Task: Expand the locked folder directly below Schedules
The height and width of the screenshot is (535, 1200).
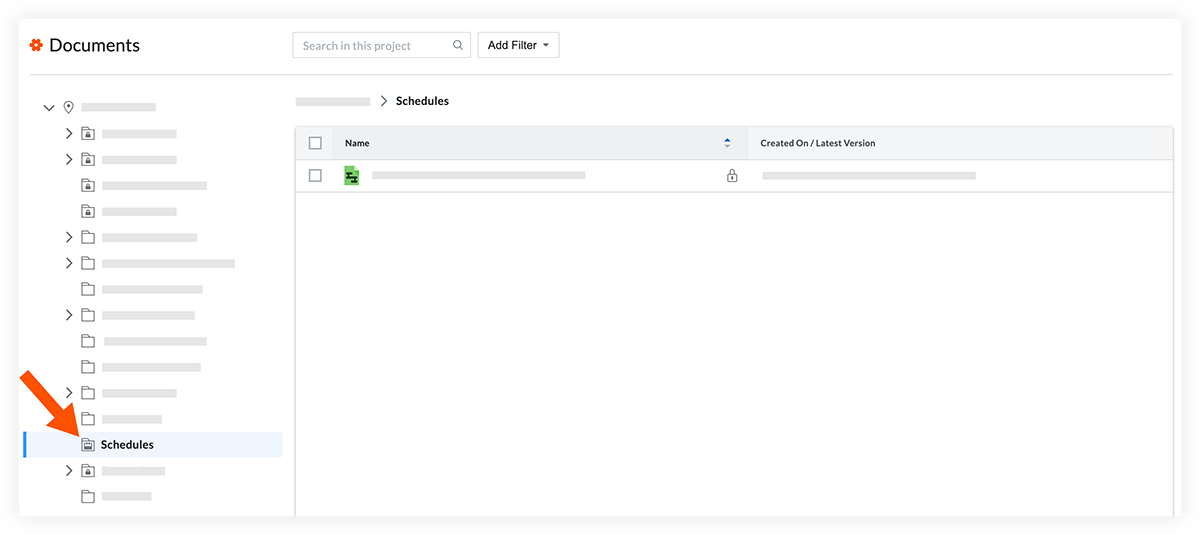Action: [x=69, y=471]
